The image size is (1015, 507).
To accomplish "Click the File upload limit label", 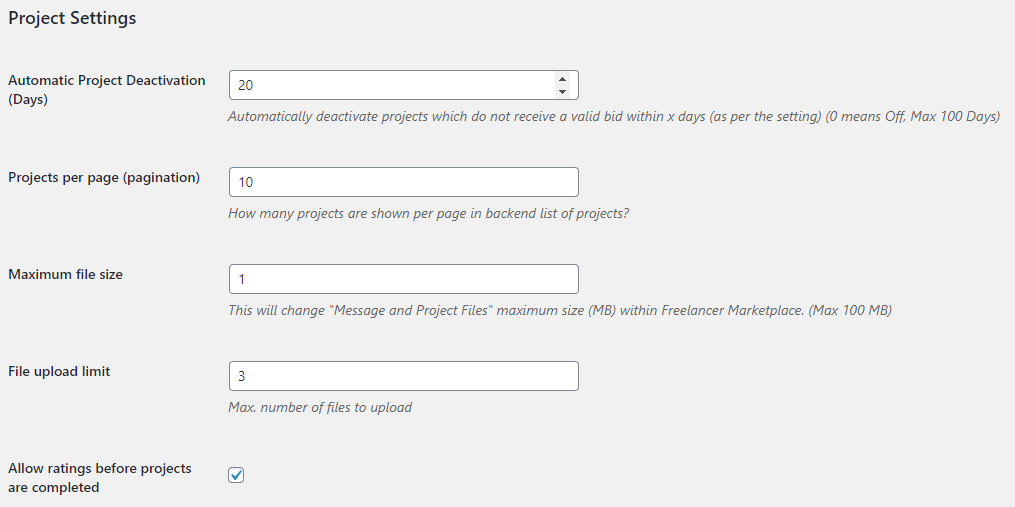I will click(59, 372).
